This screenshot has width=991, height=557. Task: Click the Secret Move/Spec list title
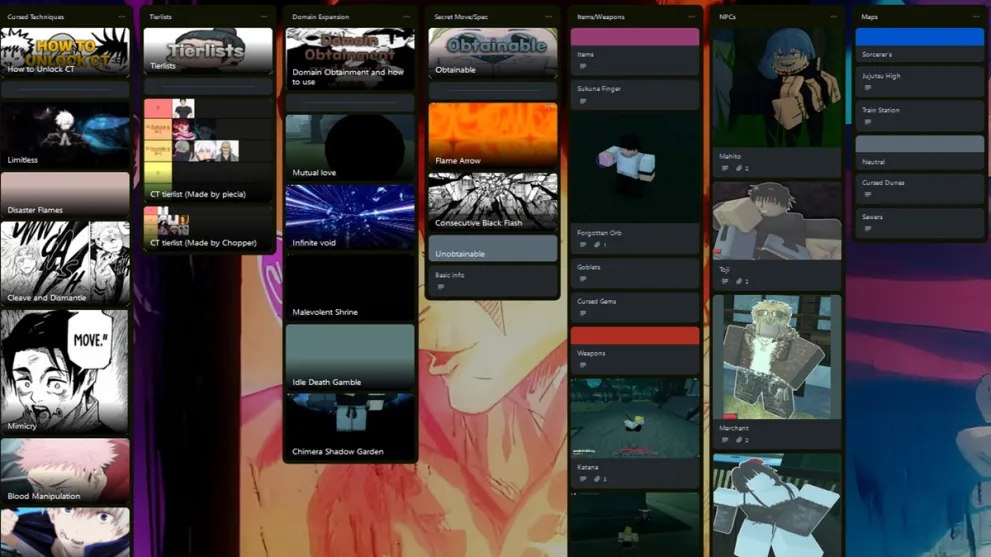461,17
